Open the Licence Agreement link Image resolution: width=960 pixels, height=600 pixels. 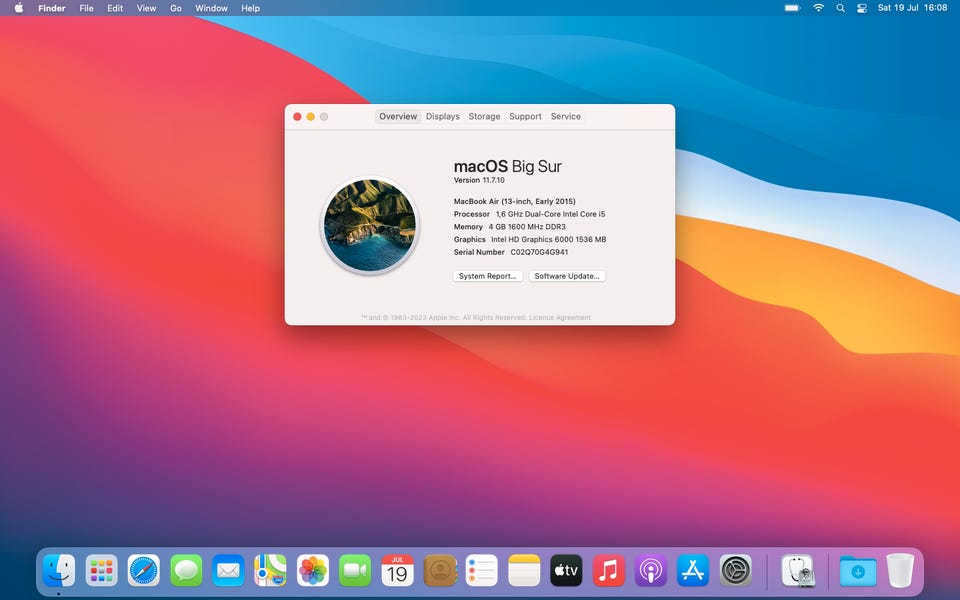[561, 318]
